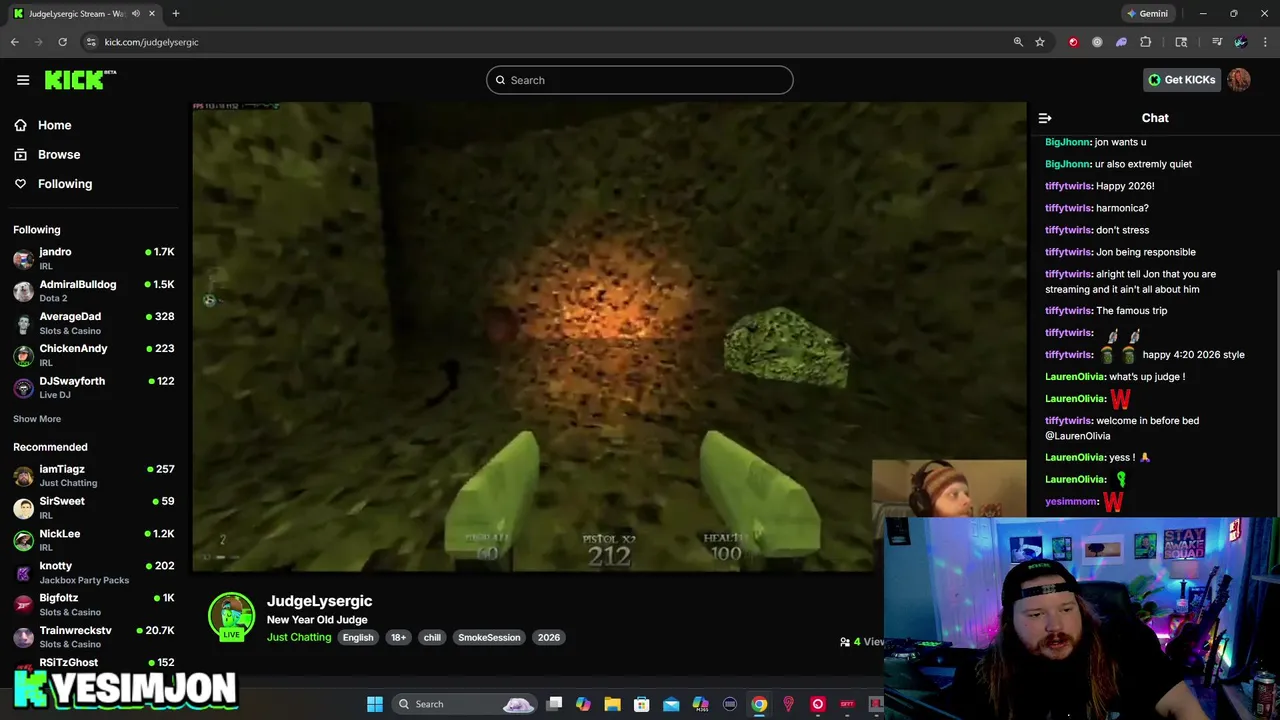Expand Following list with Show More

tap(37, 419)
